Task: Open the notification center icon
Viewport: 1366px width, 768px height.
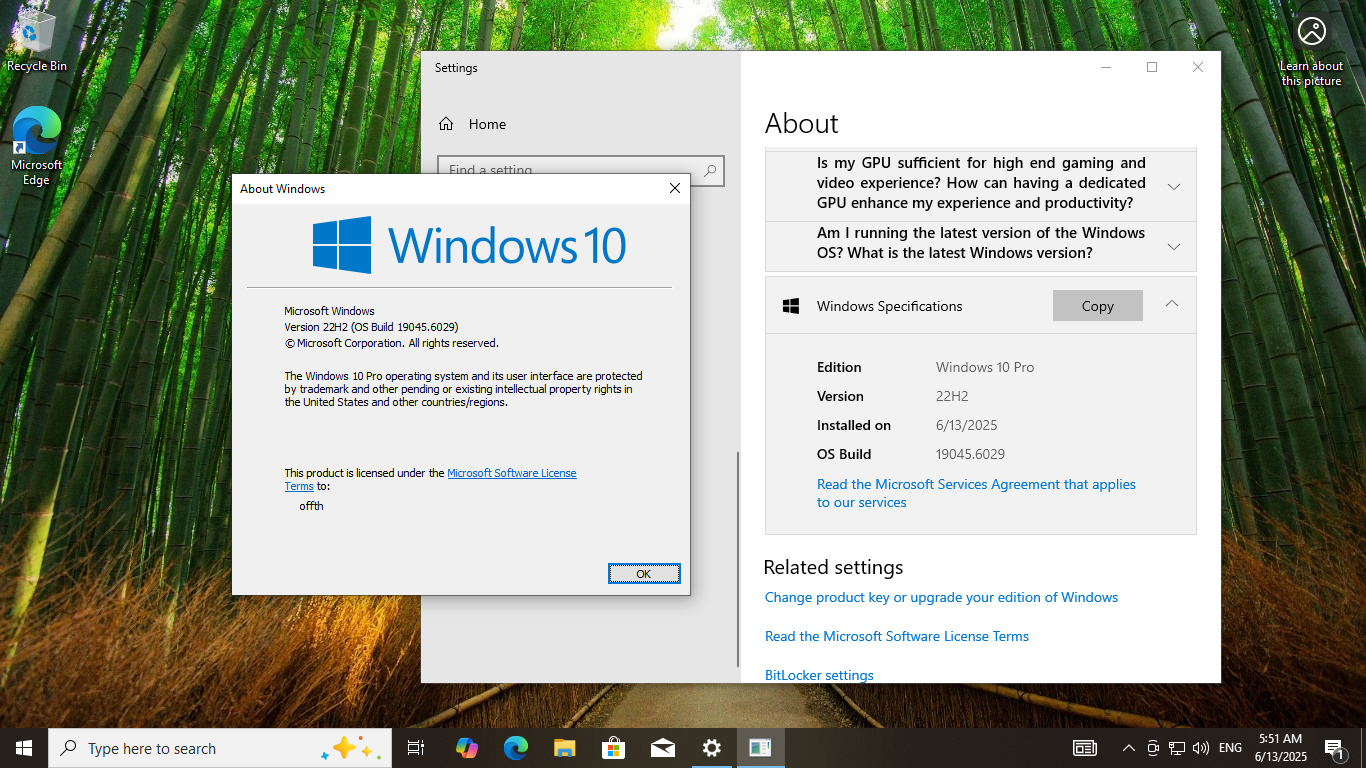Action: point(1334,748)
